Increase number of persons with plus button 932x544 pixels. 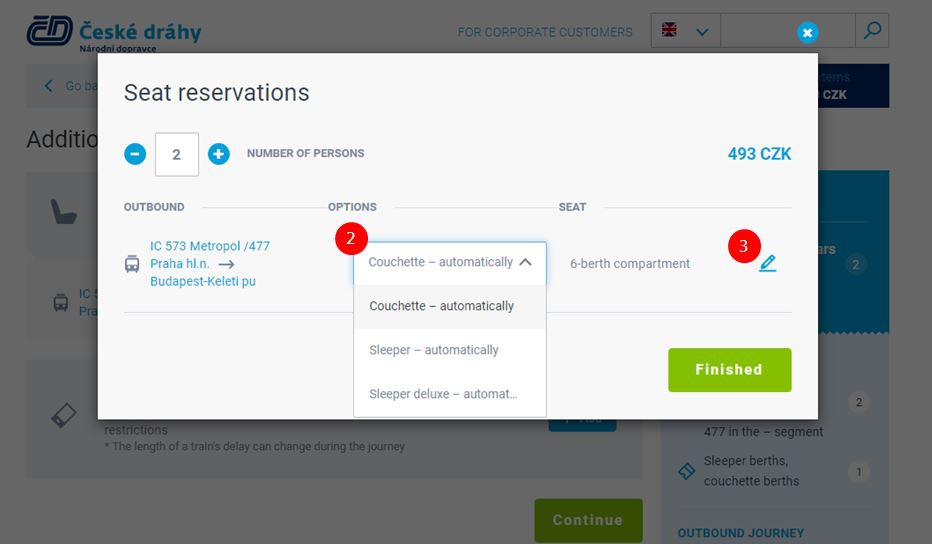219,154
